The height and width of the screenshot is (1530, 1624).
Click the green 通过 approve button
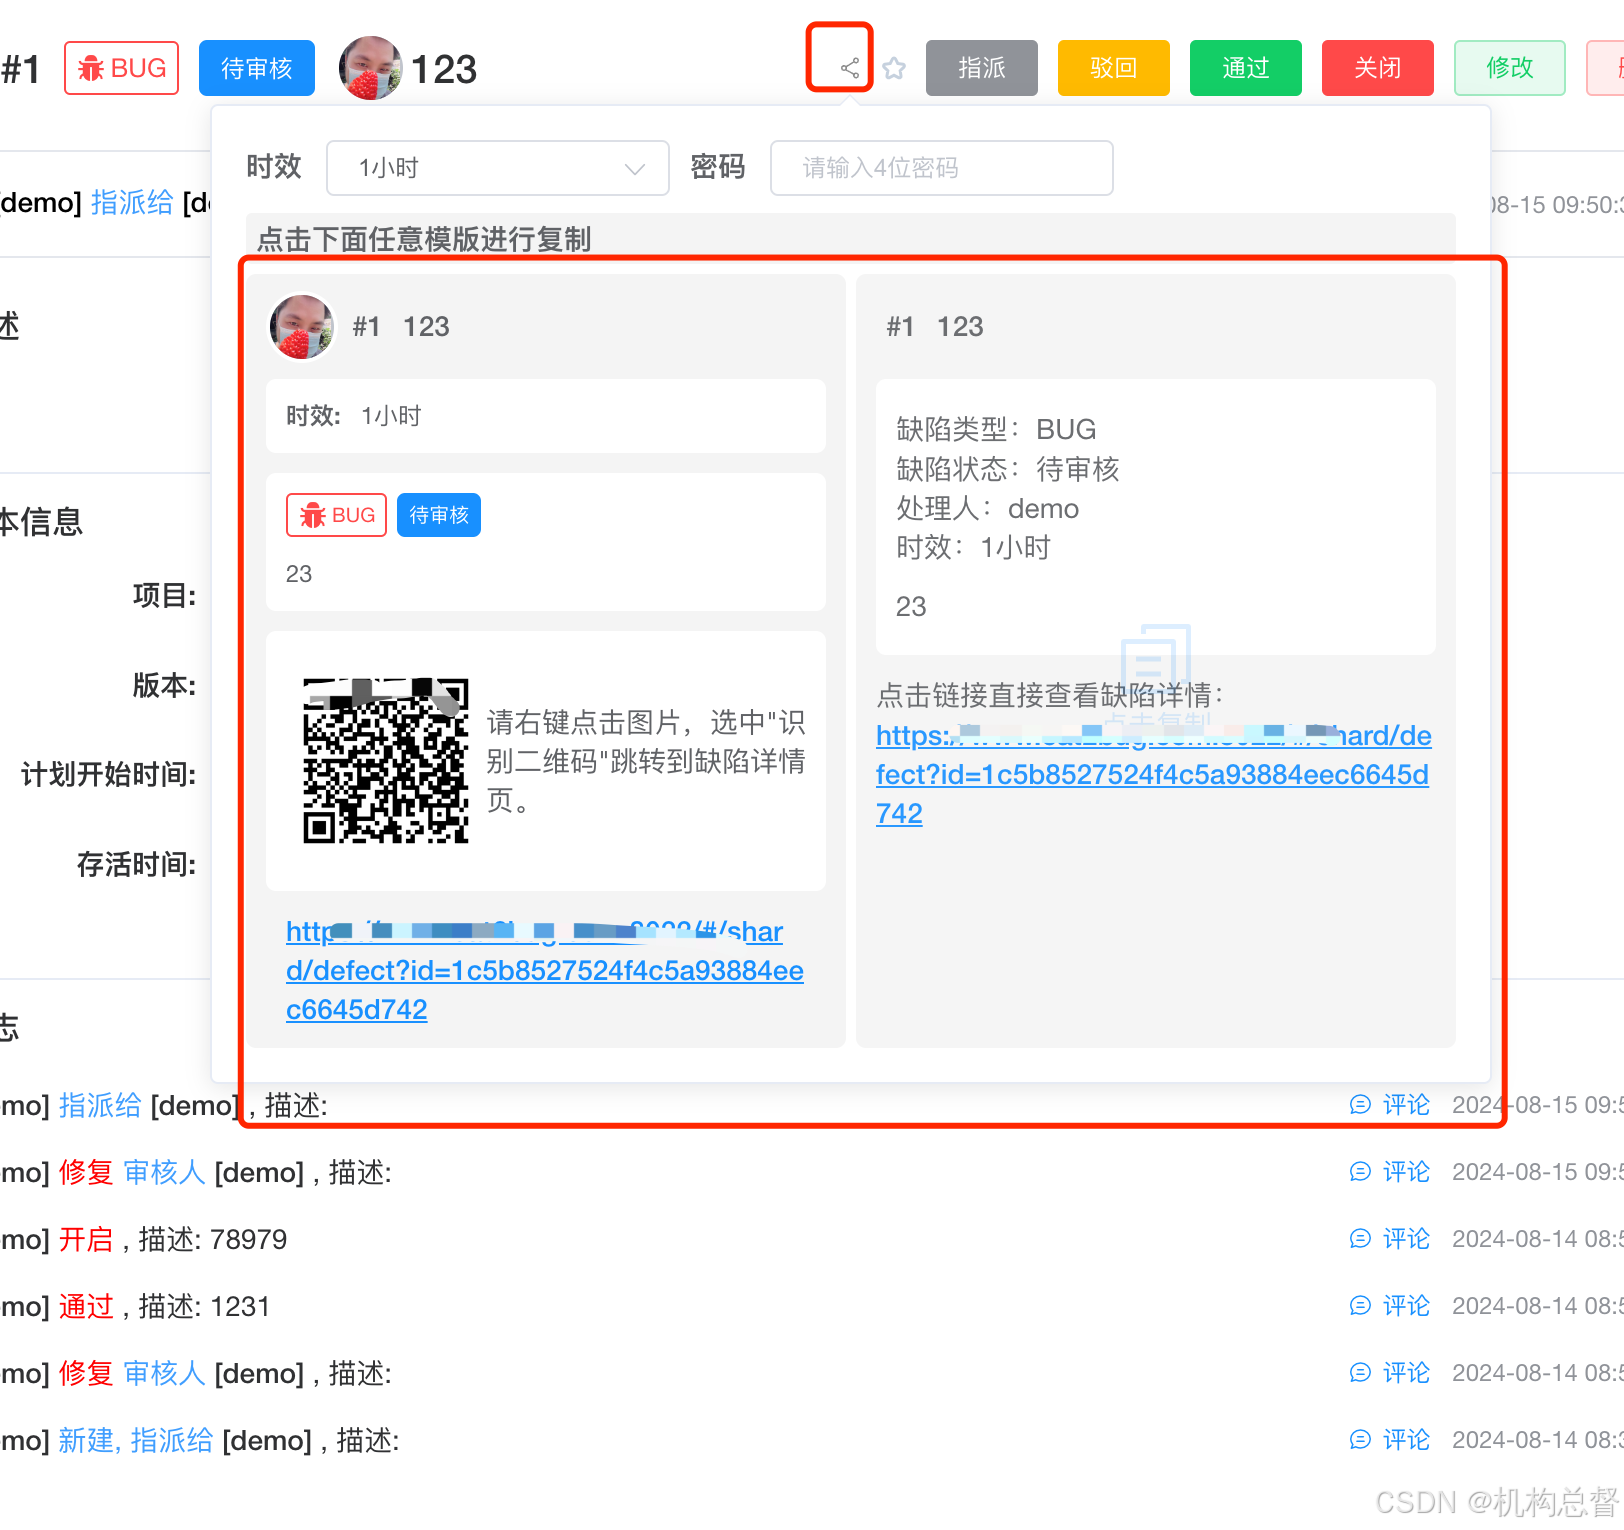(x=1245, y=68)
